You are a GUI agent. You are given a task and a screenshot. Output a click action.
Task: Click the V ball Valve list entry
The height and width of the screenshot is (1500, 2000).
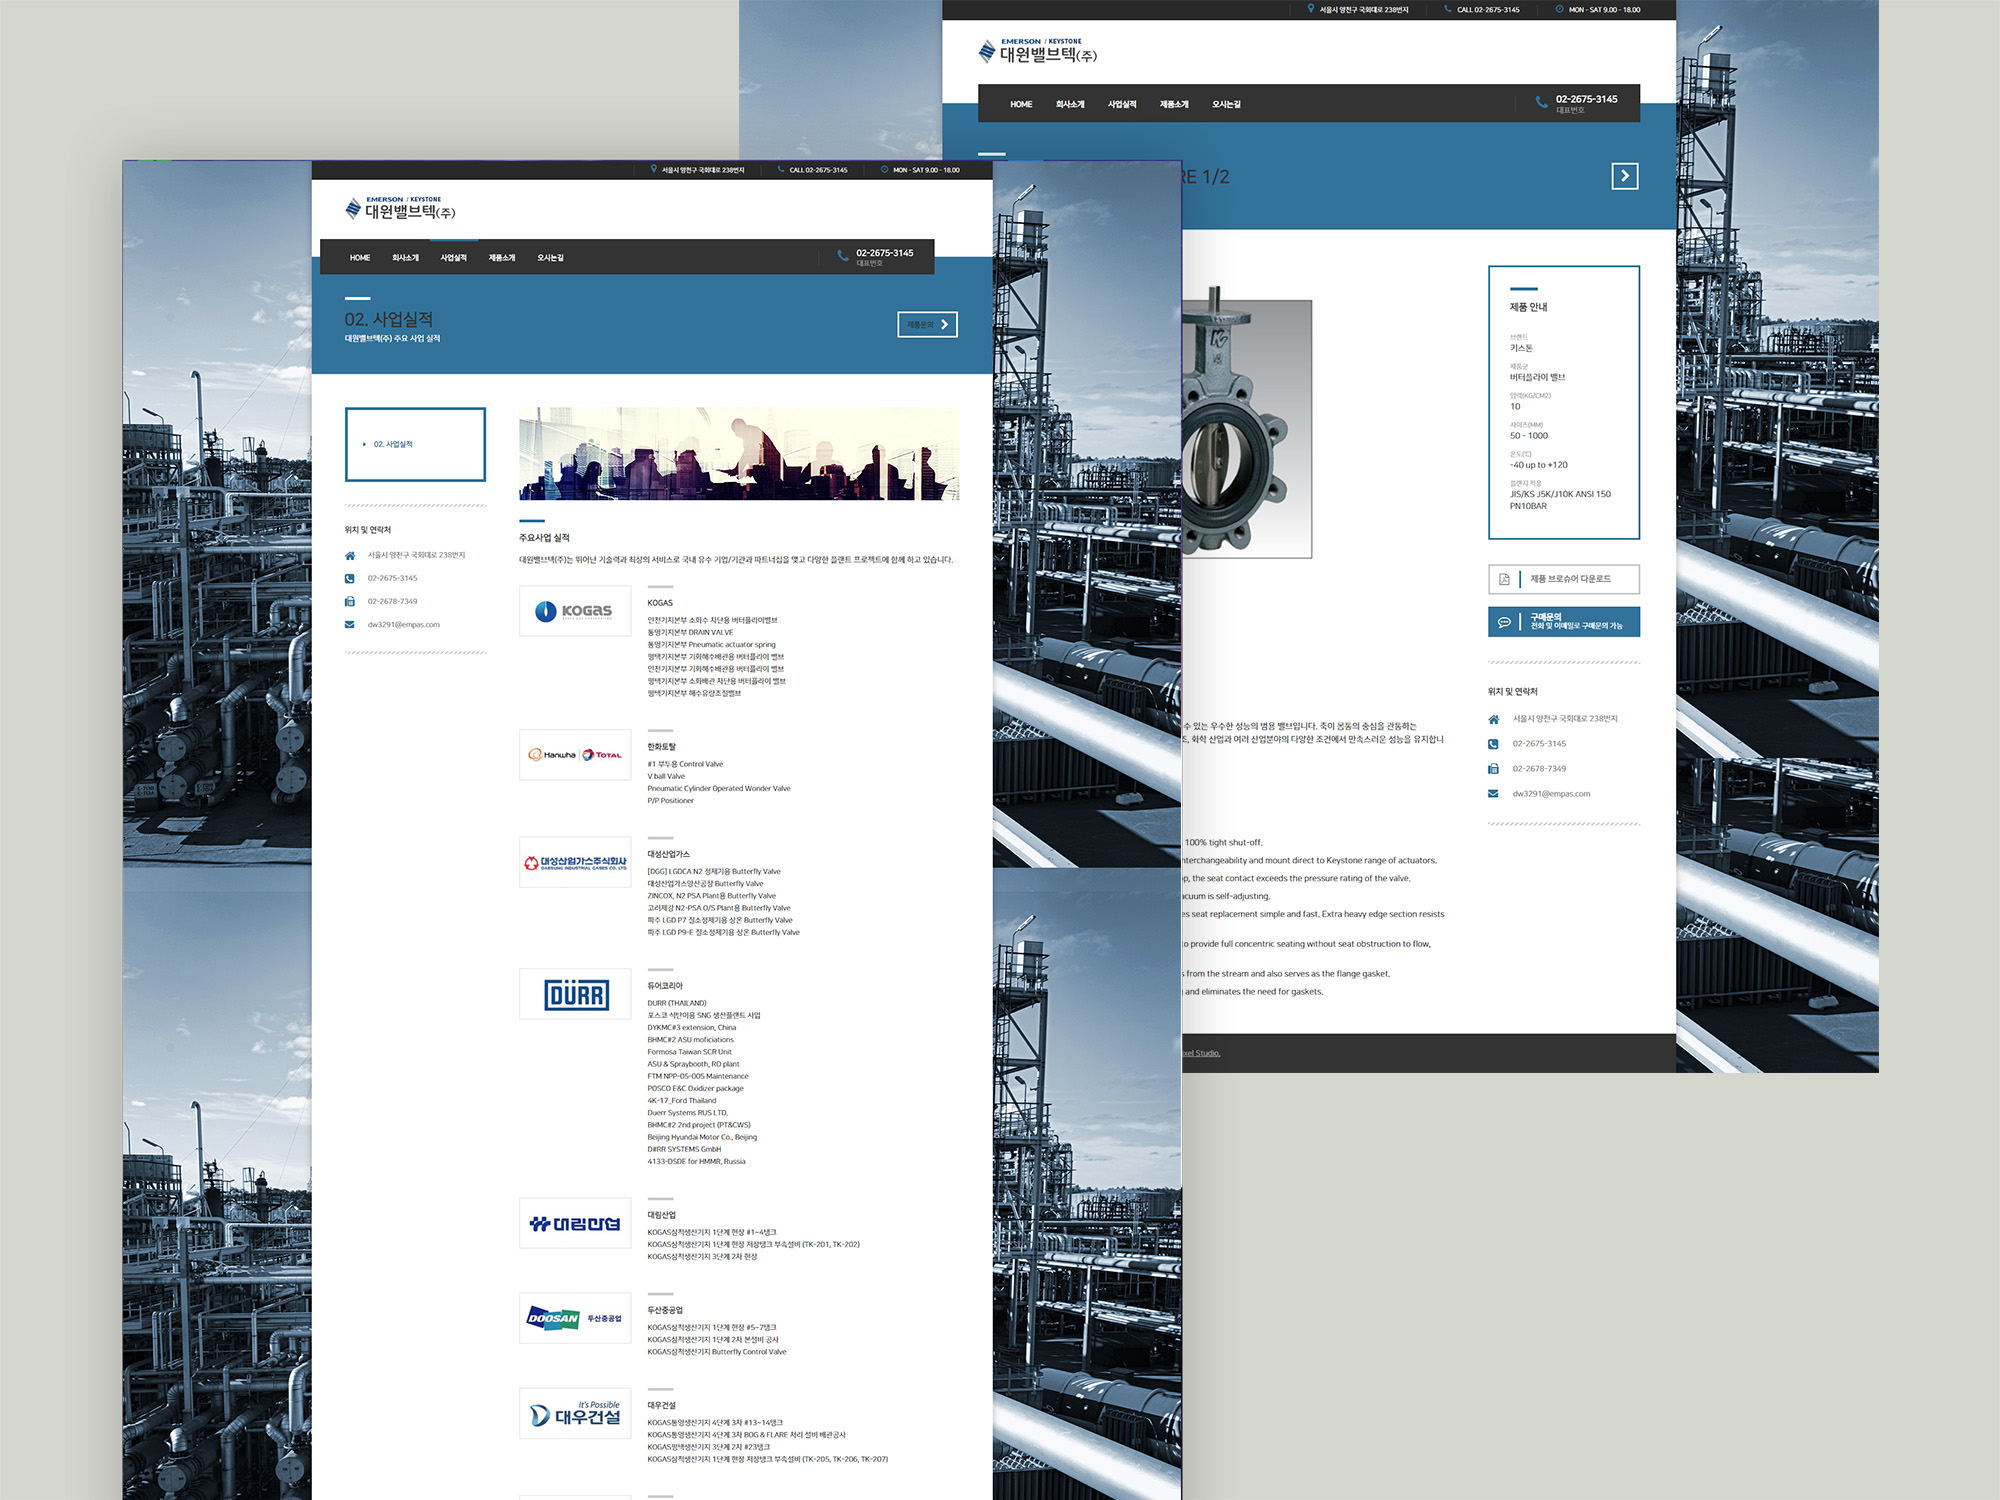click(666, 776)
